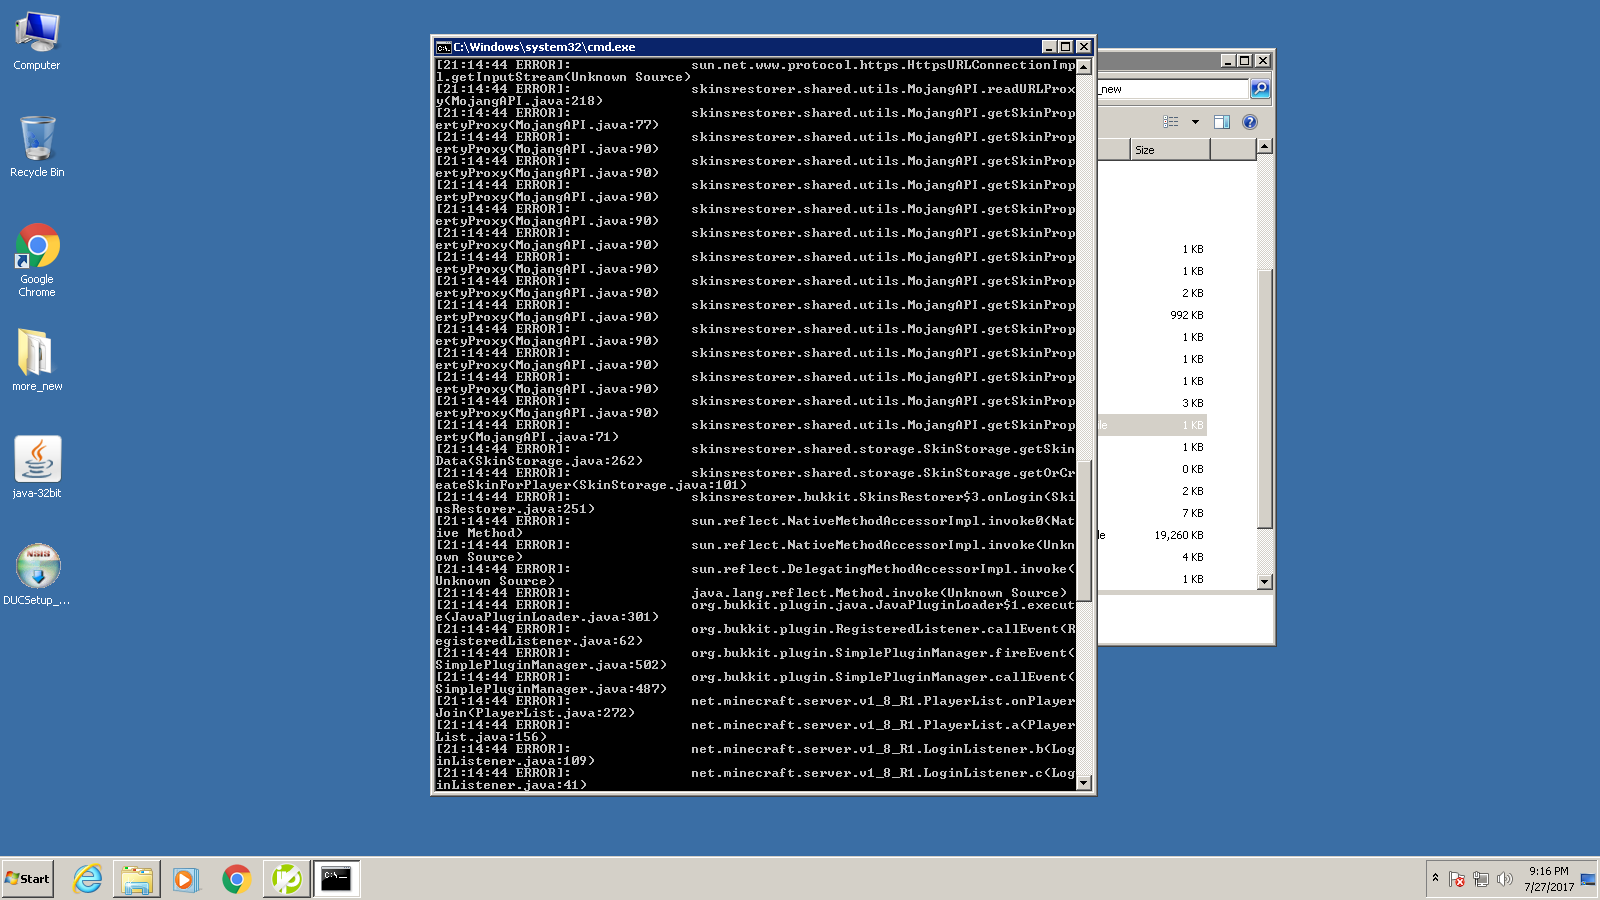Screen dimensions: 1600x900
Task: Show hidden system tray icons
Action: (1435, 878)
